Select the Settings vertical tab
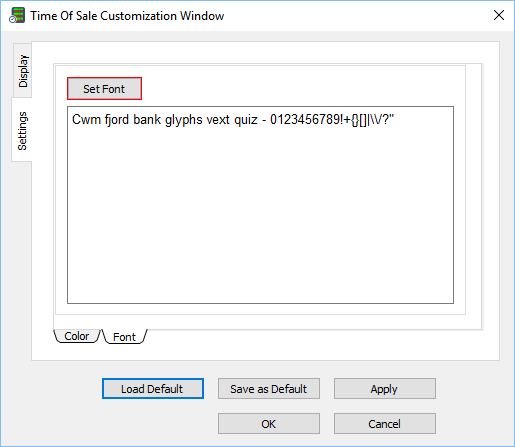The width and height of the screenshot is (515, 447). 22,130
